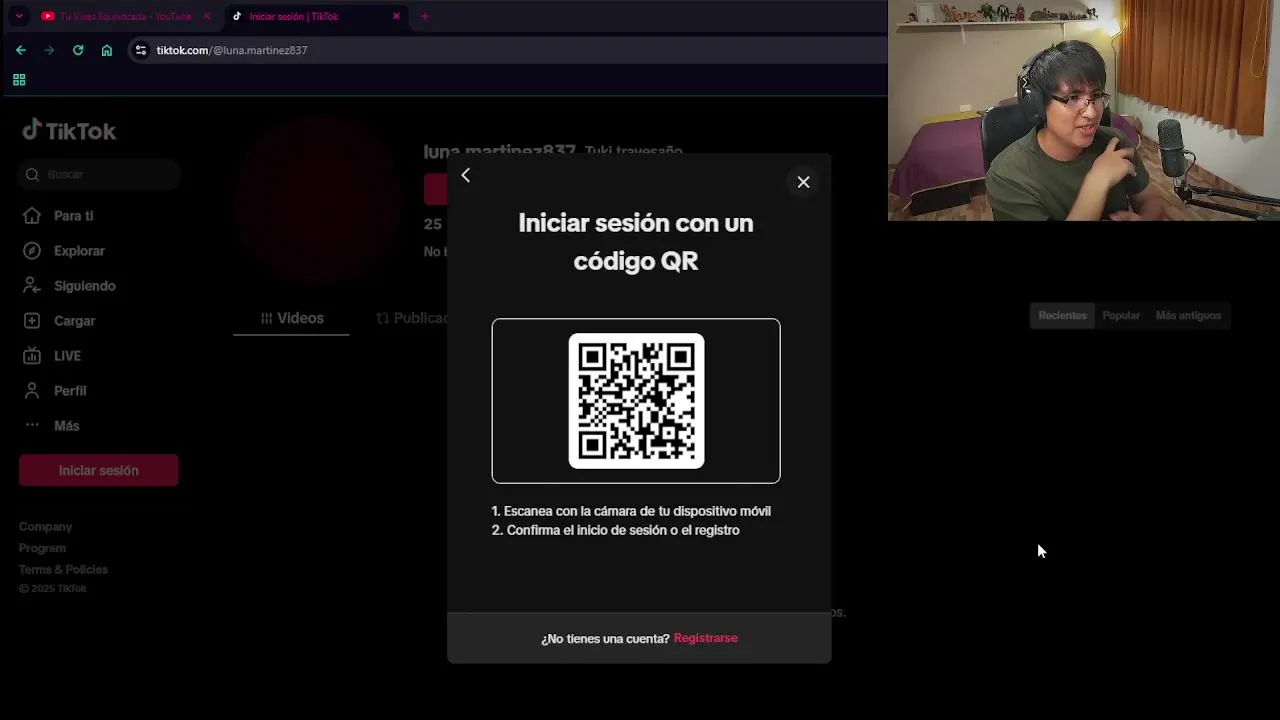
Task: Close the YouTube browser tab
Action: click(x=207, y=16)
